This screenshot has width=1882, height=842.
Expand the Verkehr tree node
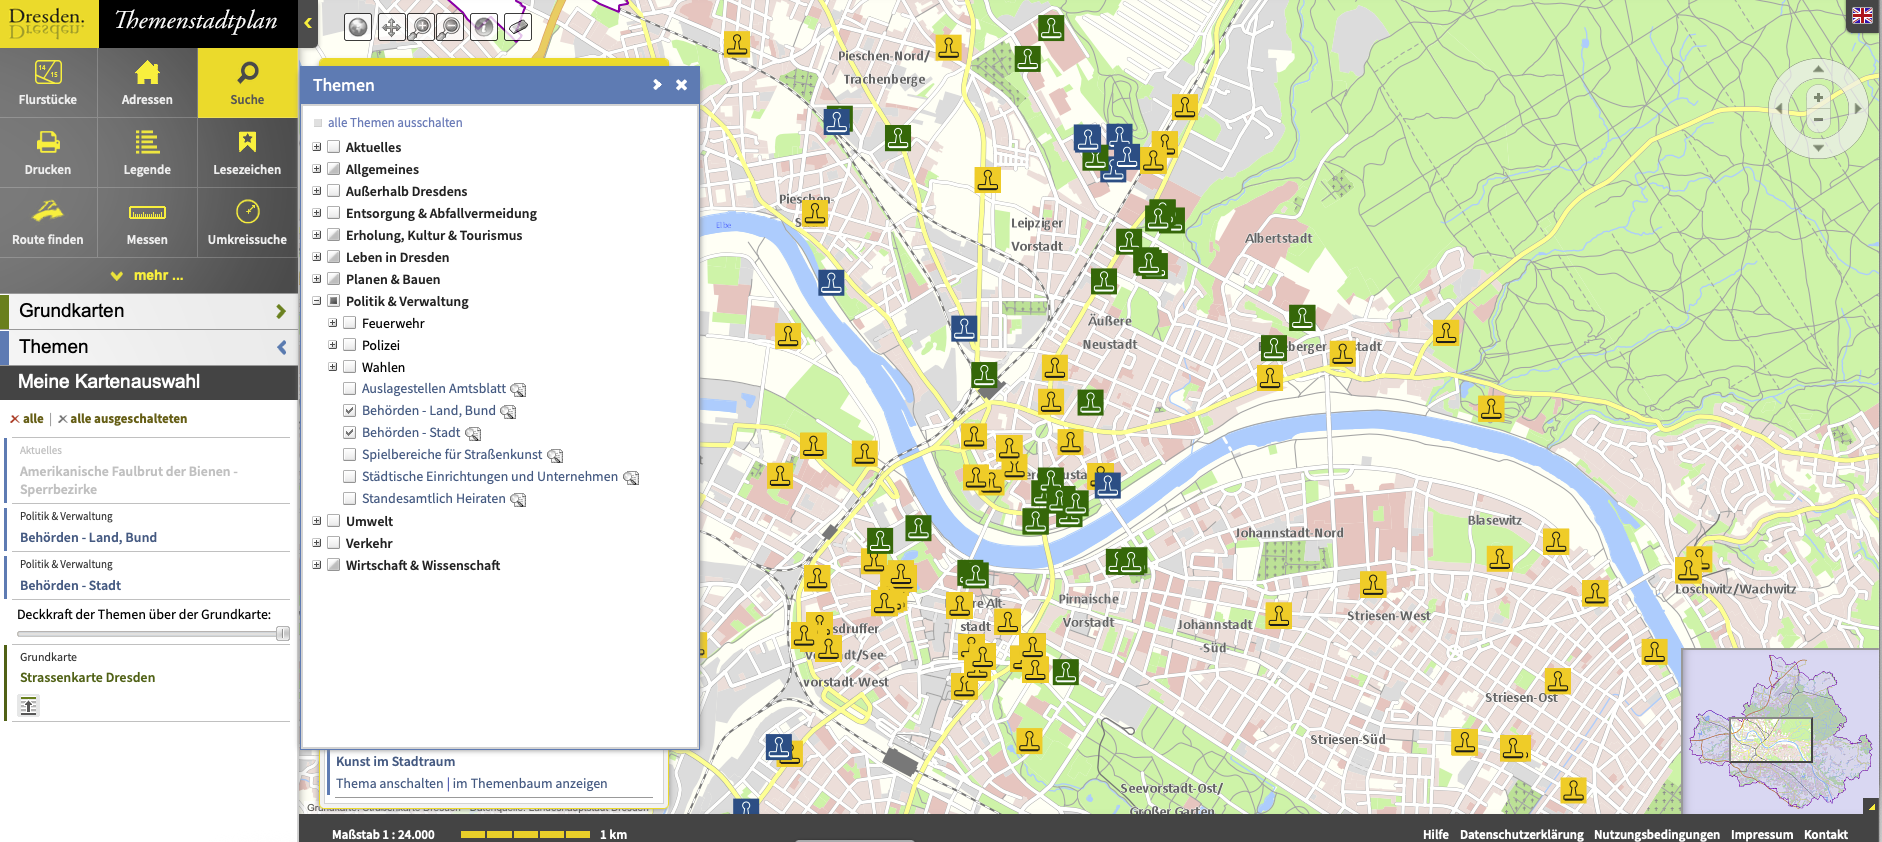point(317,543)
